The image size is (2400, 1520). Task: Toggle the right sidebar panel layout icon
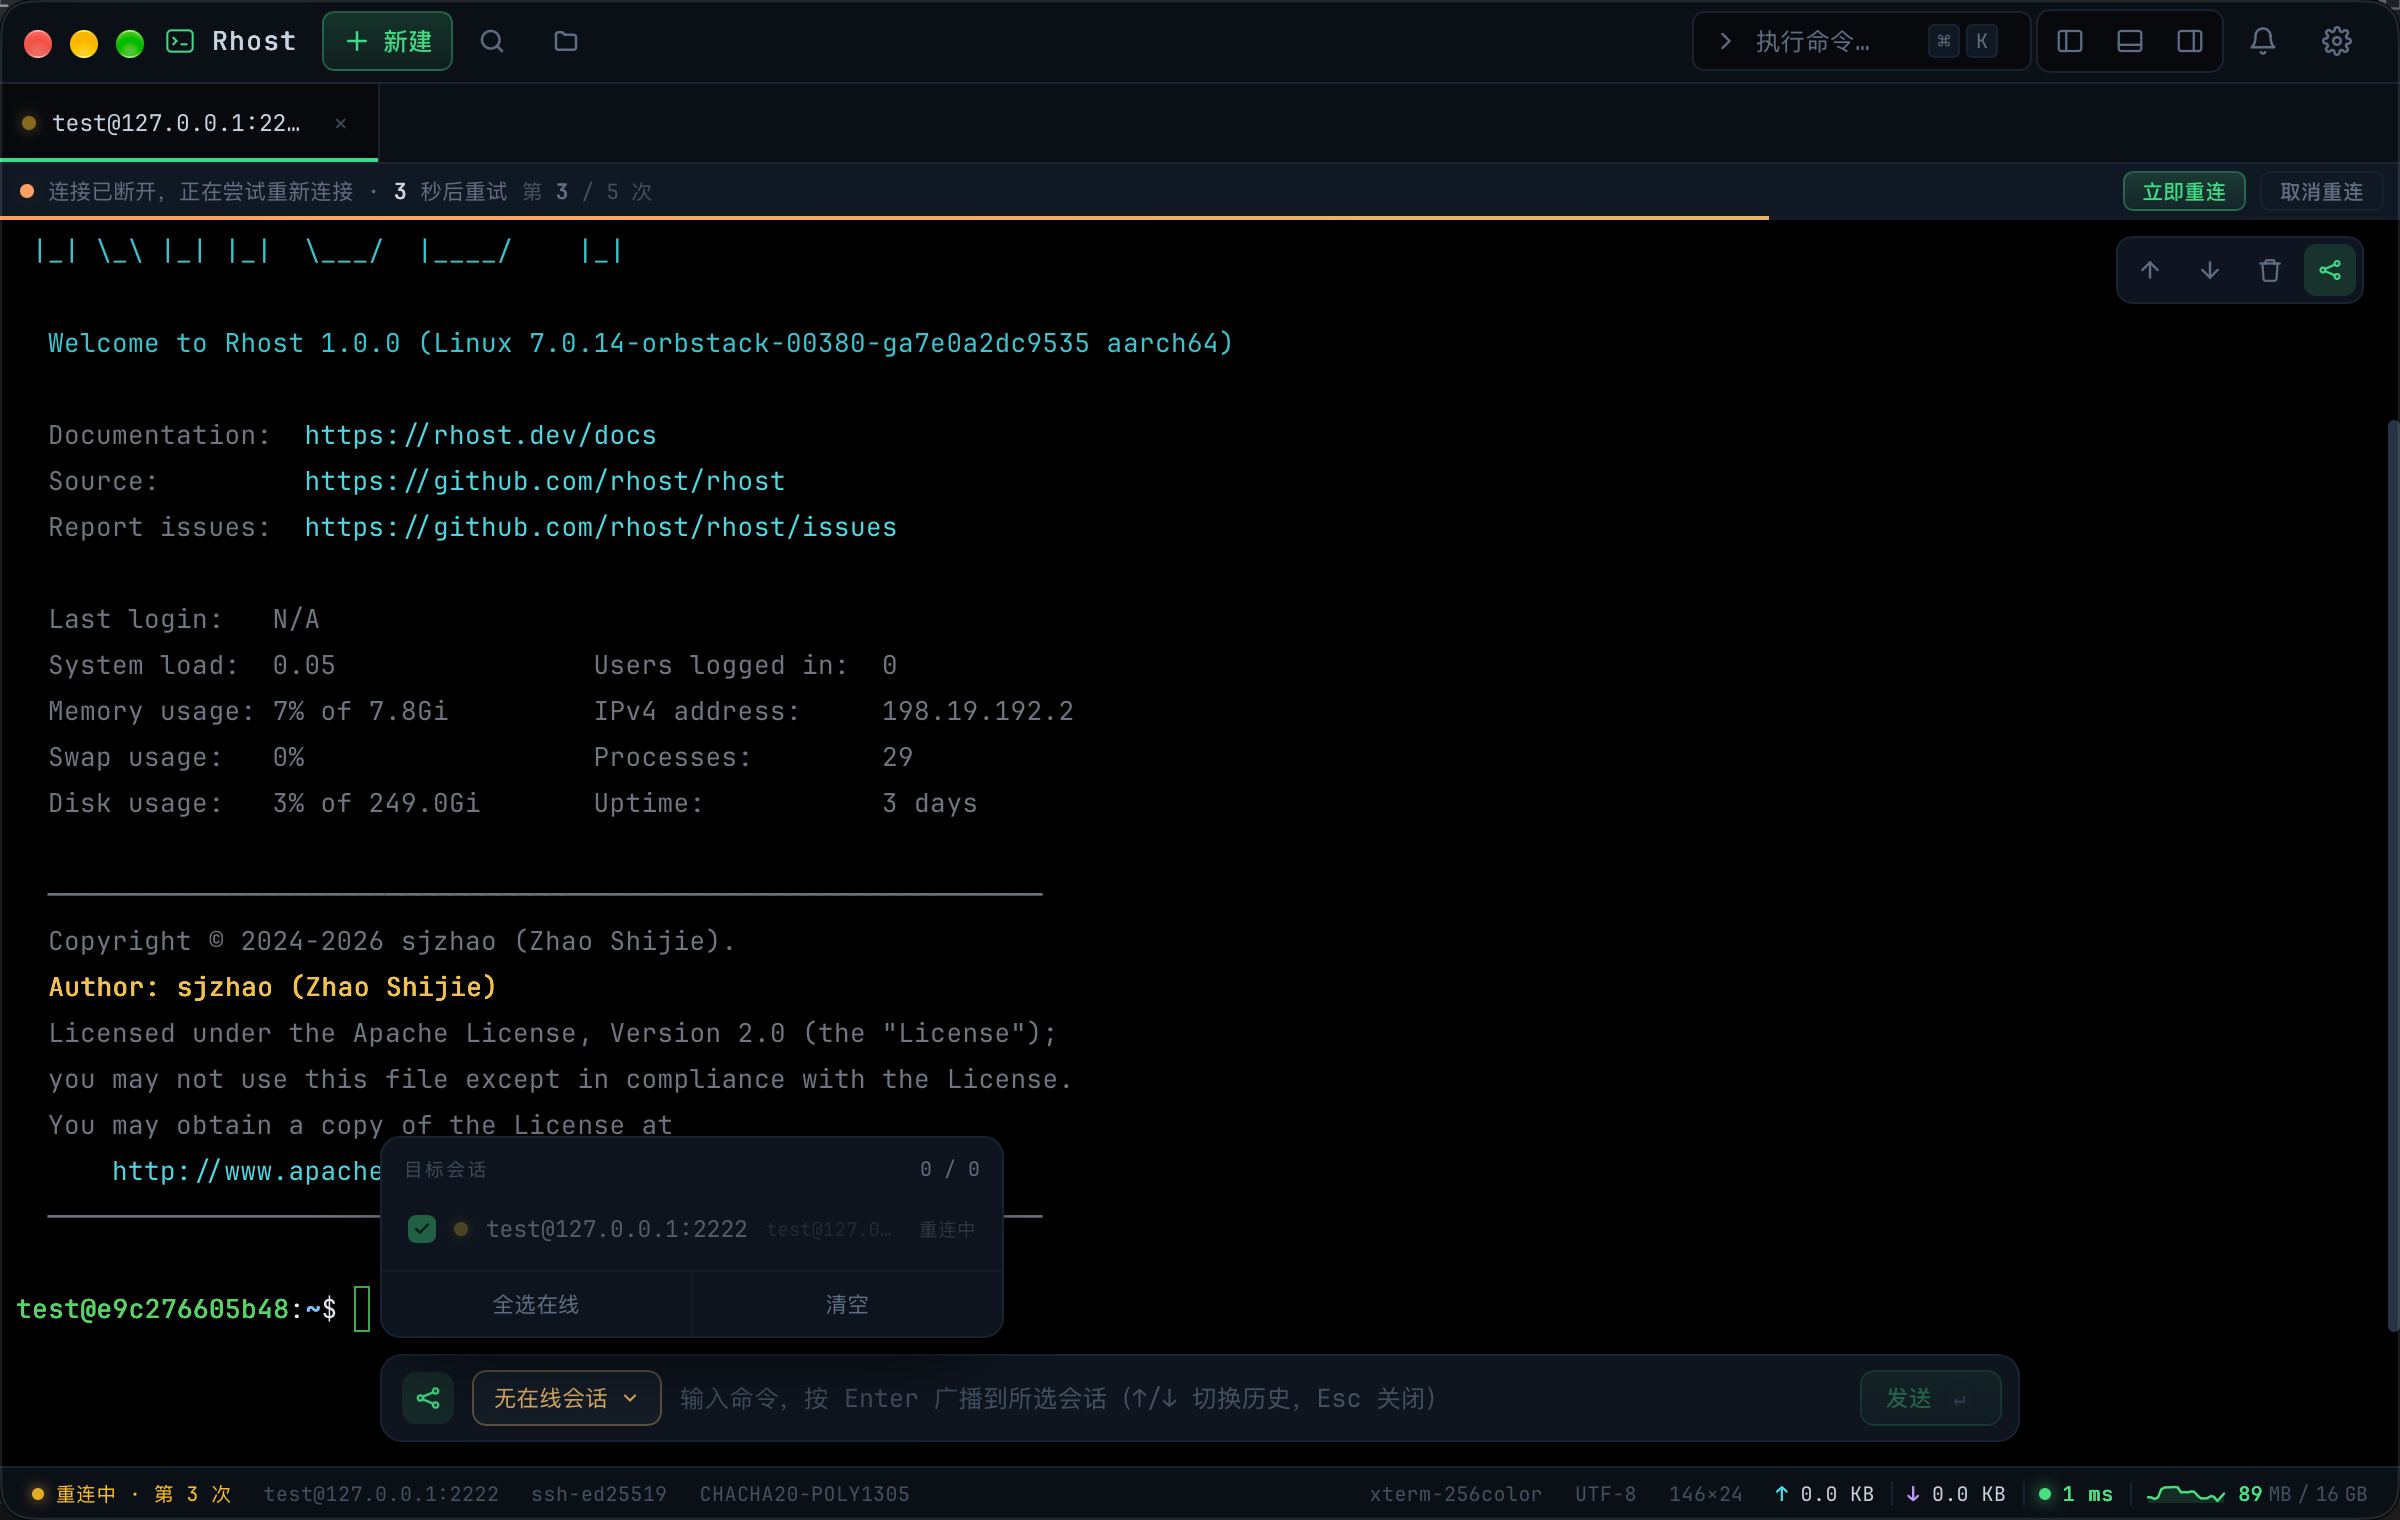click(x=2190, y=41)
